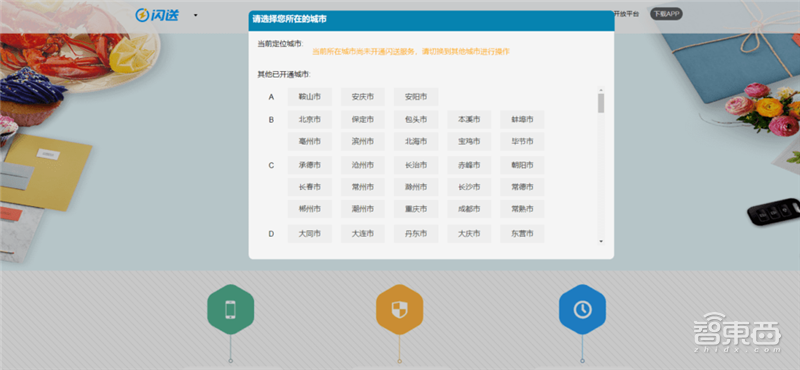Choose 丹东市 from the city list
Viewport: 800px width, 370px height.
pos(416,234)
